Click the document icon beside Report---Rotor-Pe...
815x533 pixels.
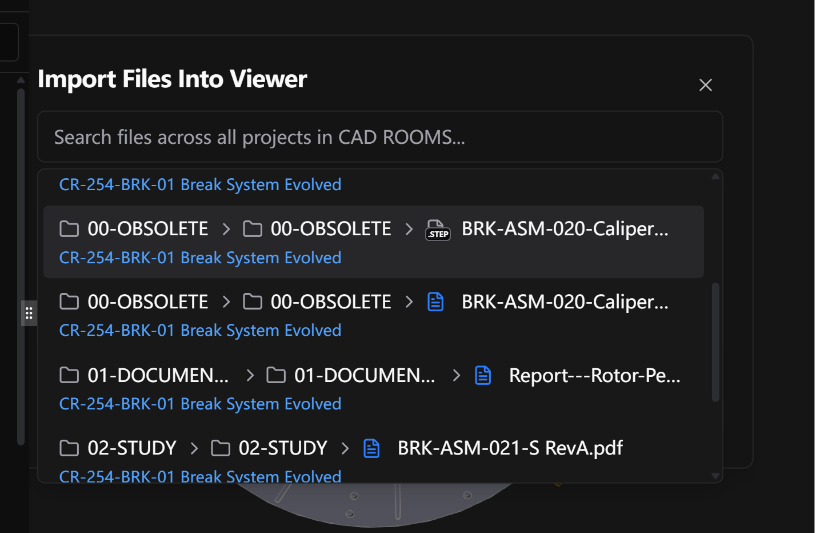(x=483, y=375)
